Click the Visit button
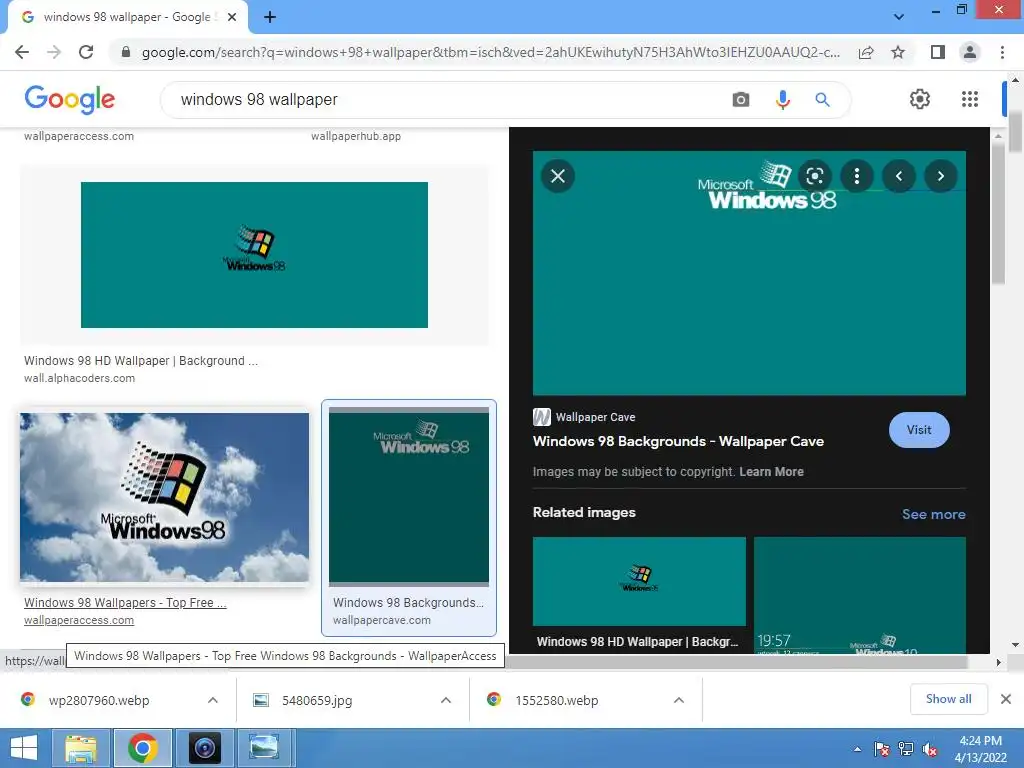 pyautogui.click(x=919, y=430)
